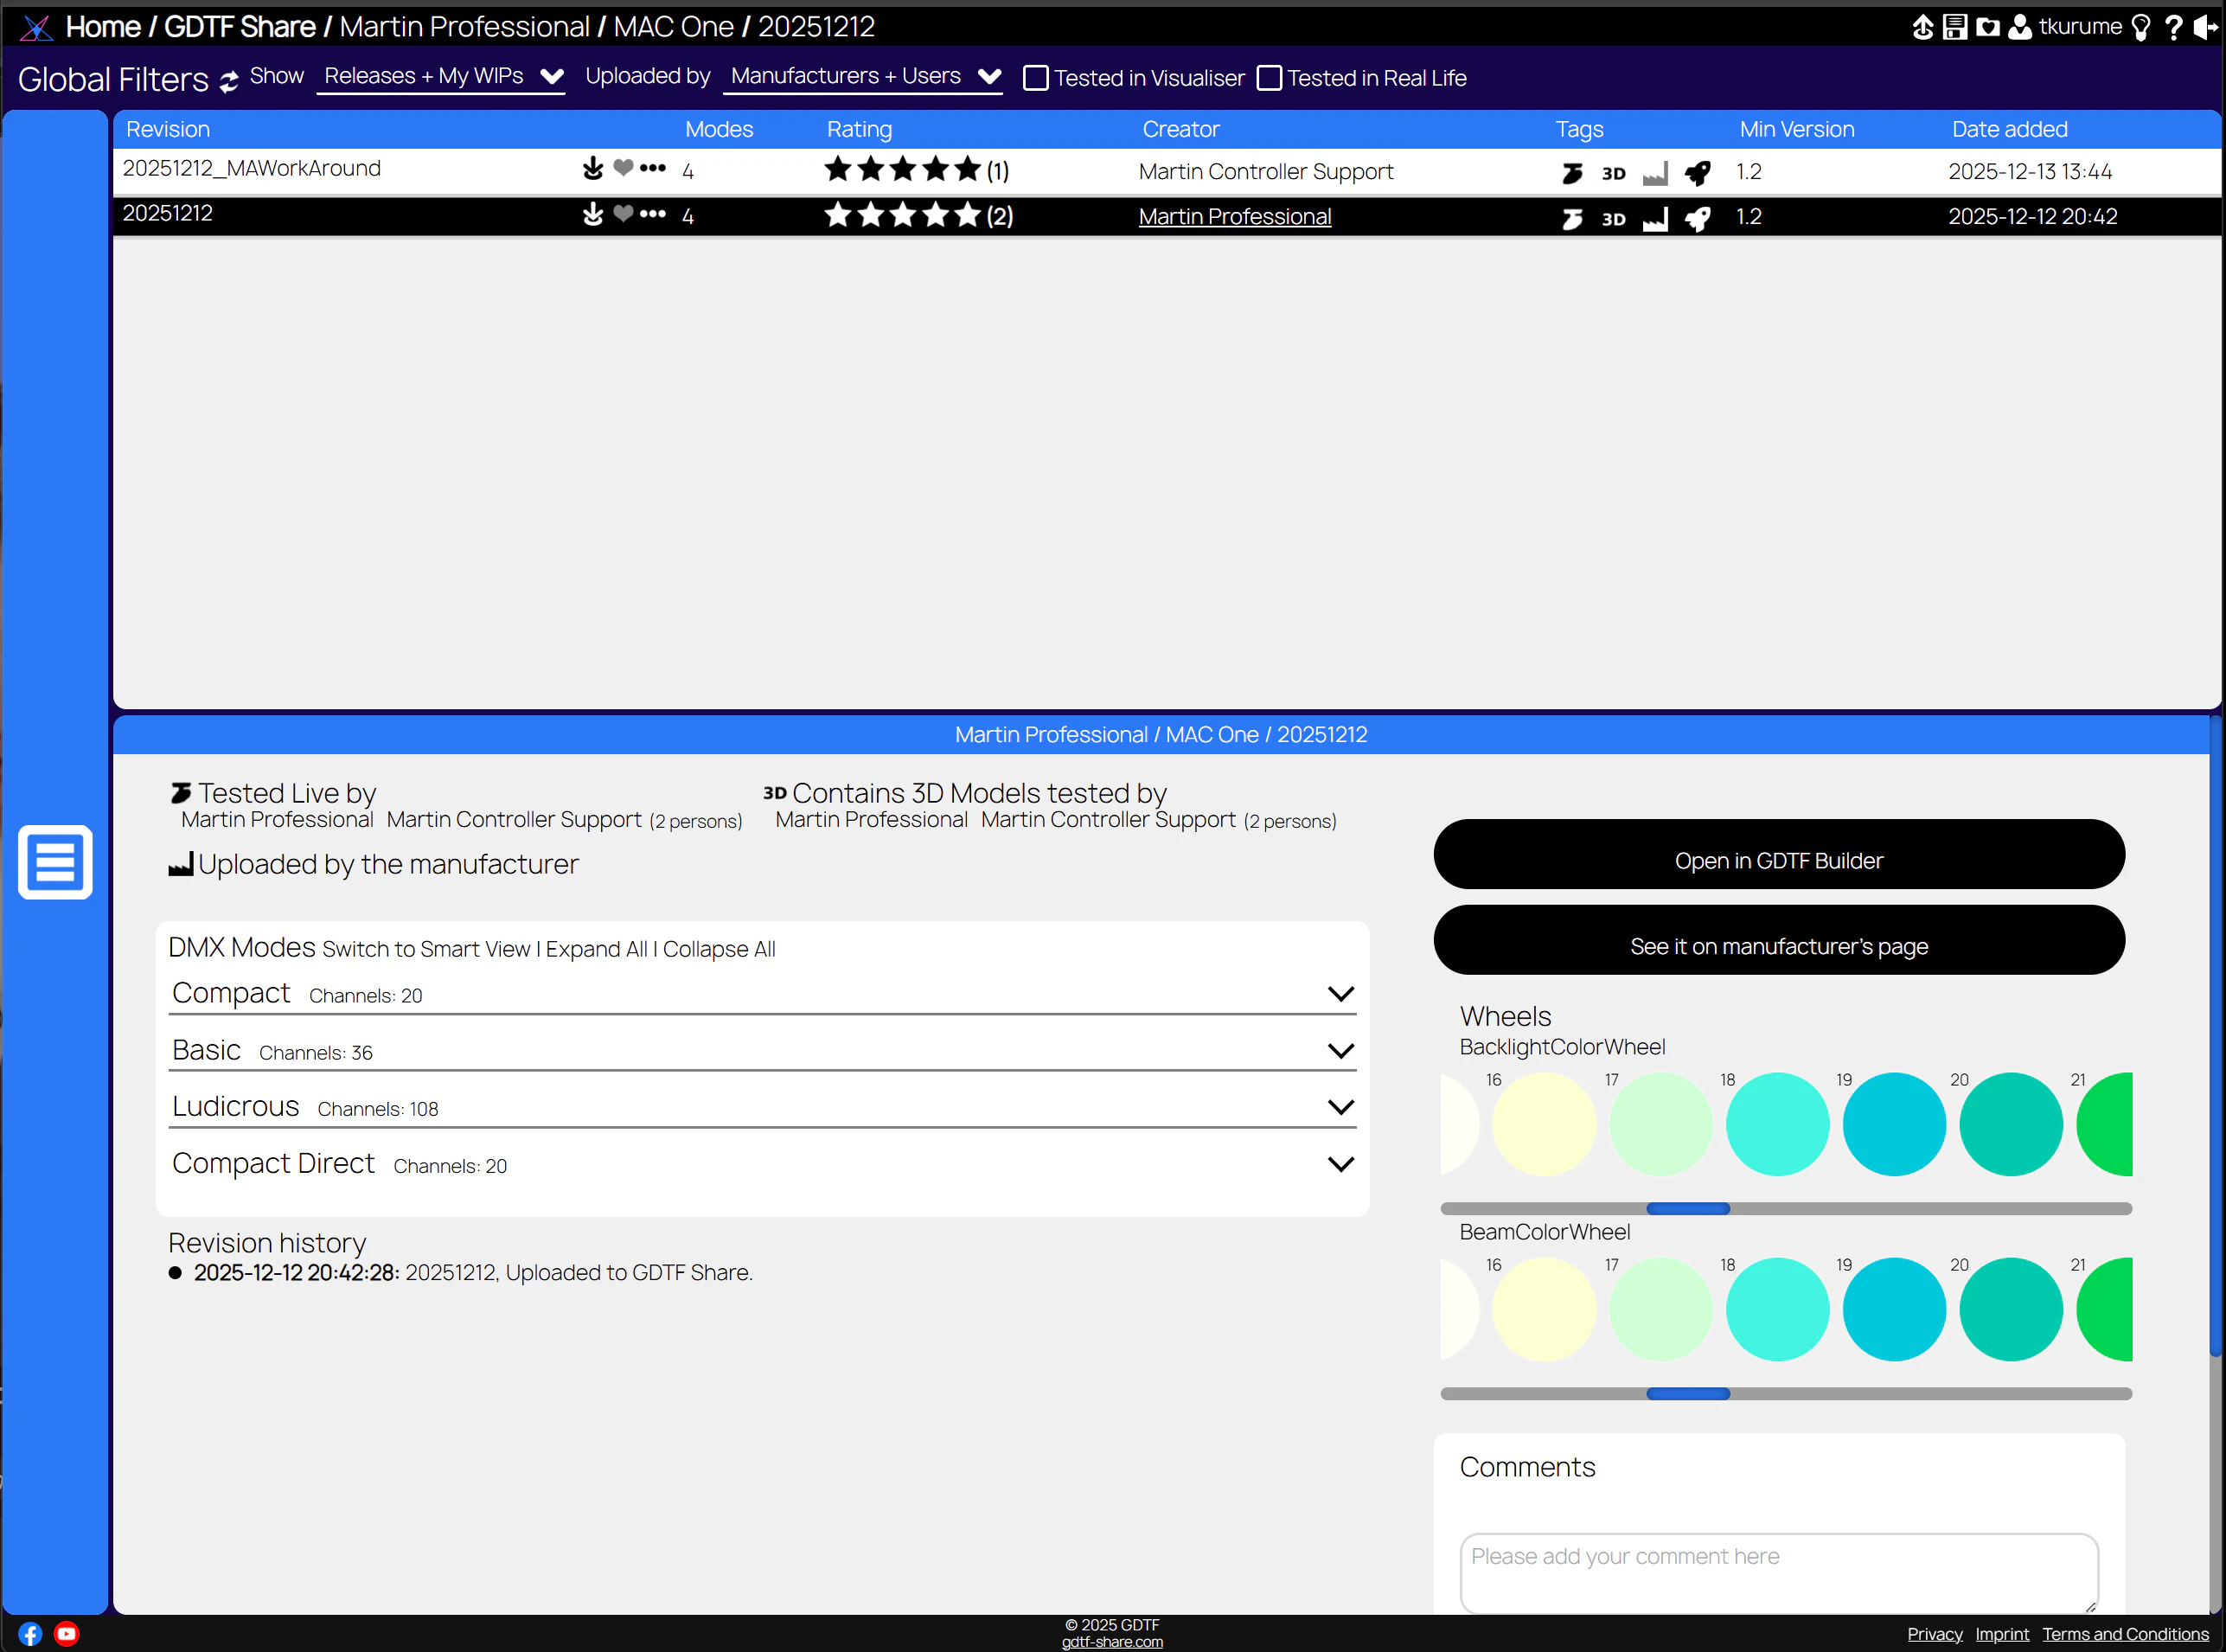Open the YouTube icon in footer

(x=66, y=1634)
